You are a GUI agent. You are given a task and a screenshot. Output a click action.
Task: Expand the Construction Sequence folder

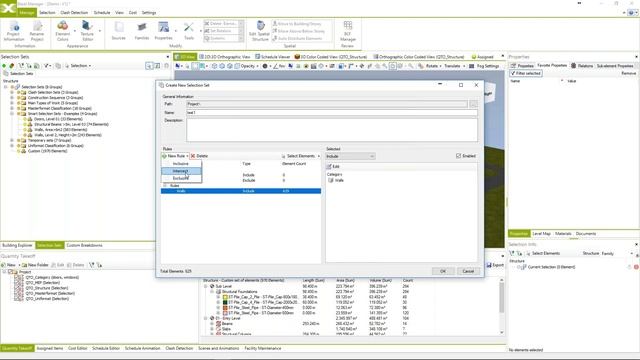click(x=12, y=98)
